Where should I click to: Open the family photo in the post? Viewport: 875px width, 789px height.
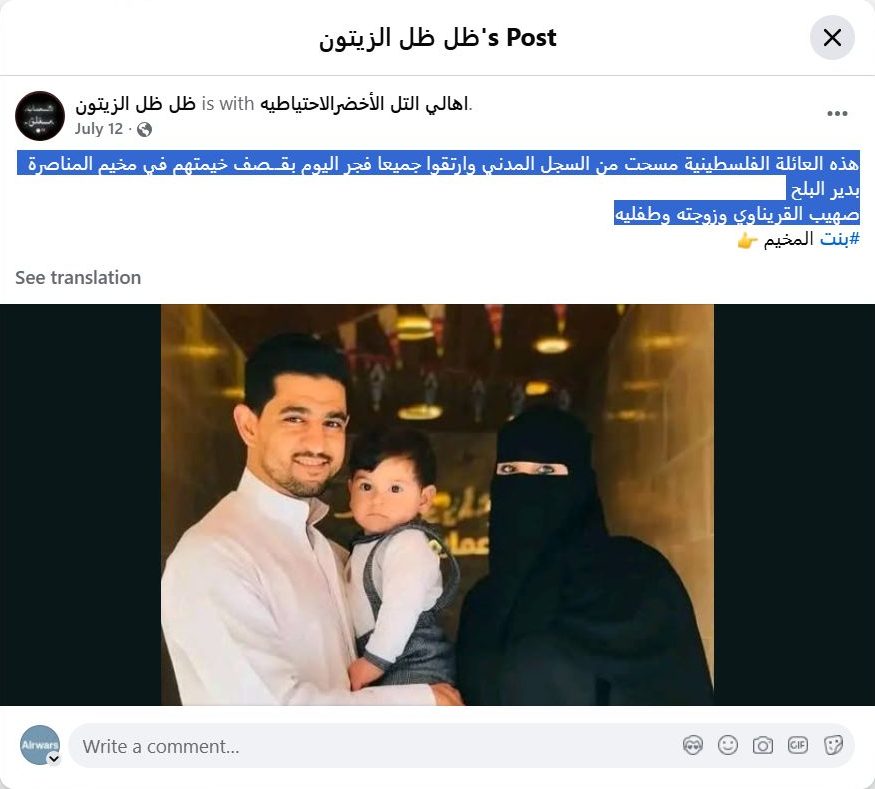click(438, 504)
